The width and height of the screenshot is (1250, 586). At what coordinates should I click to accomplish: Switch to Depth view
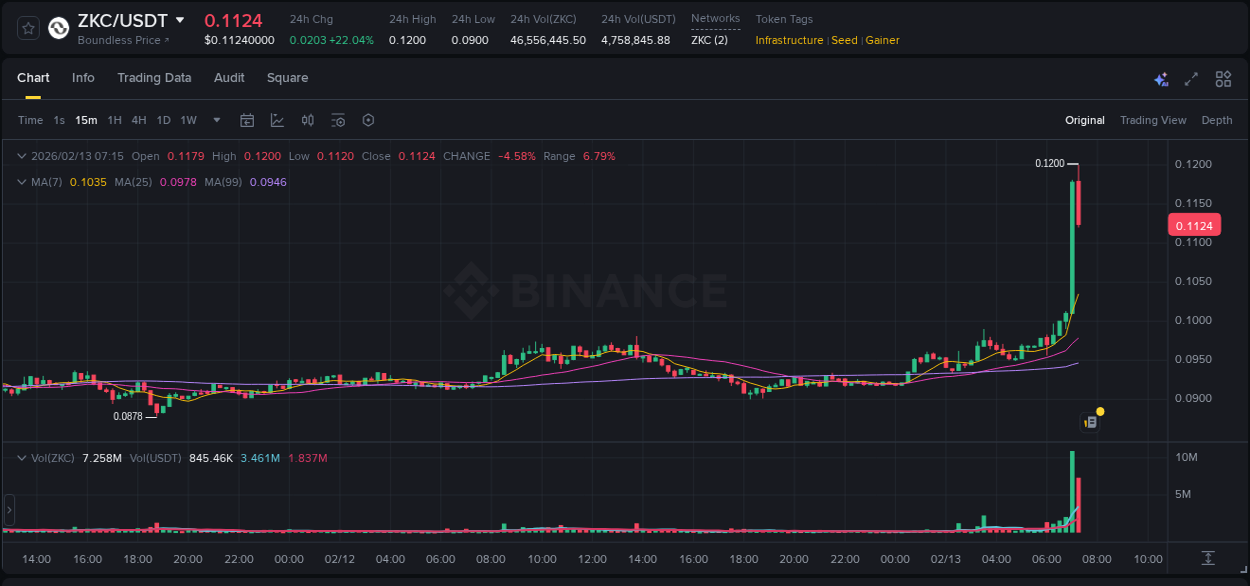pyautogui.click(x=1216, y=120)
